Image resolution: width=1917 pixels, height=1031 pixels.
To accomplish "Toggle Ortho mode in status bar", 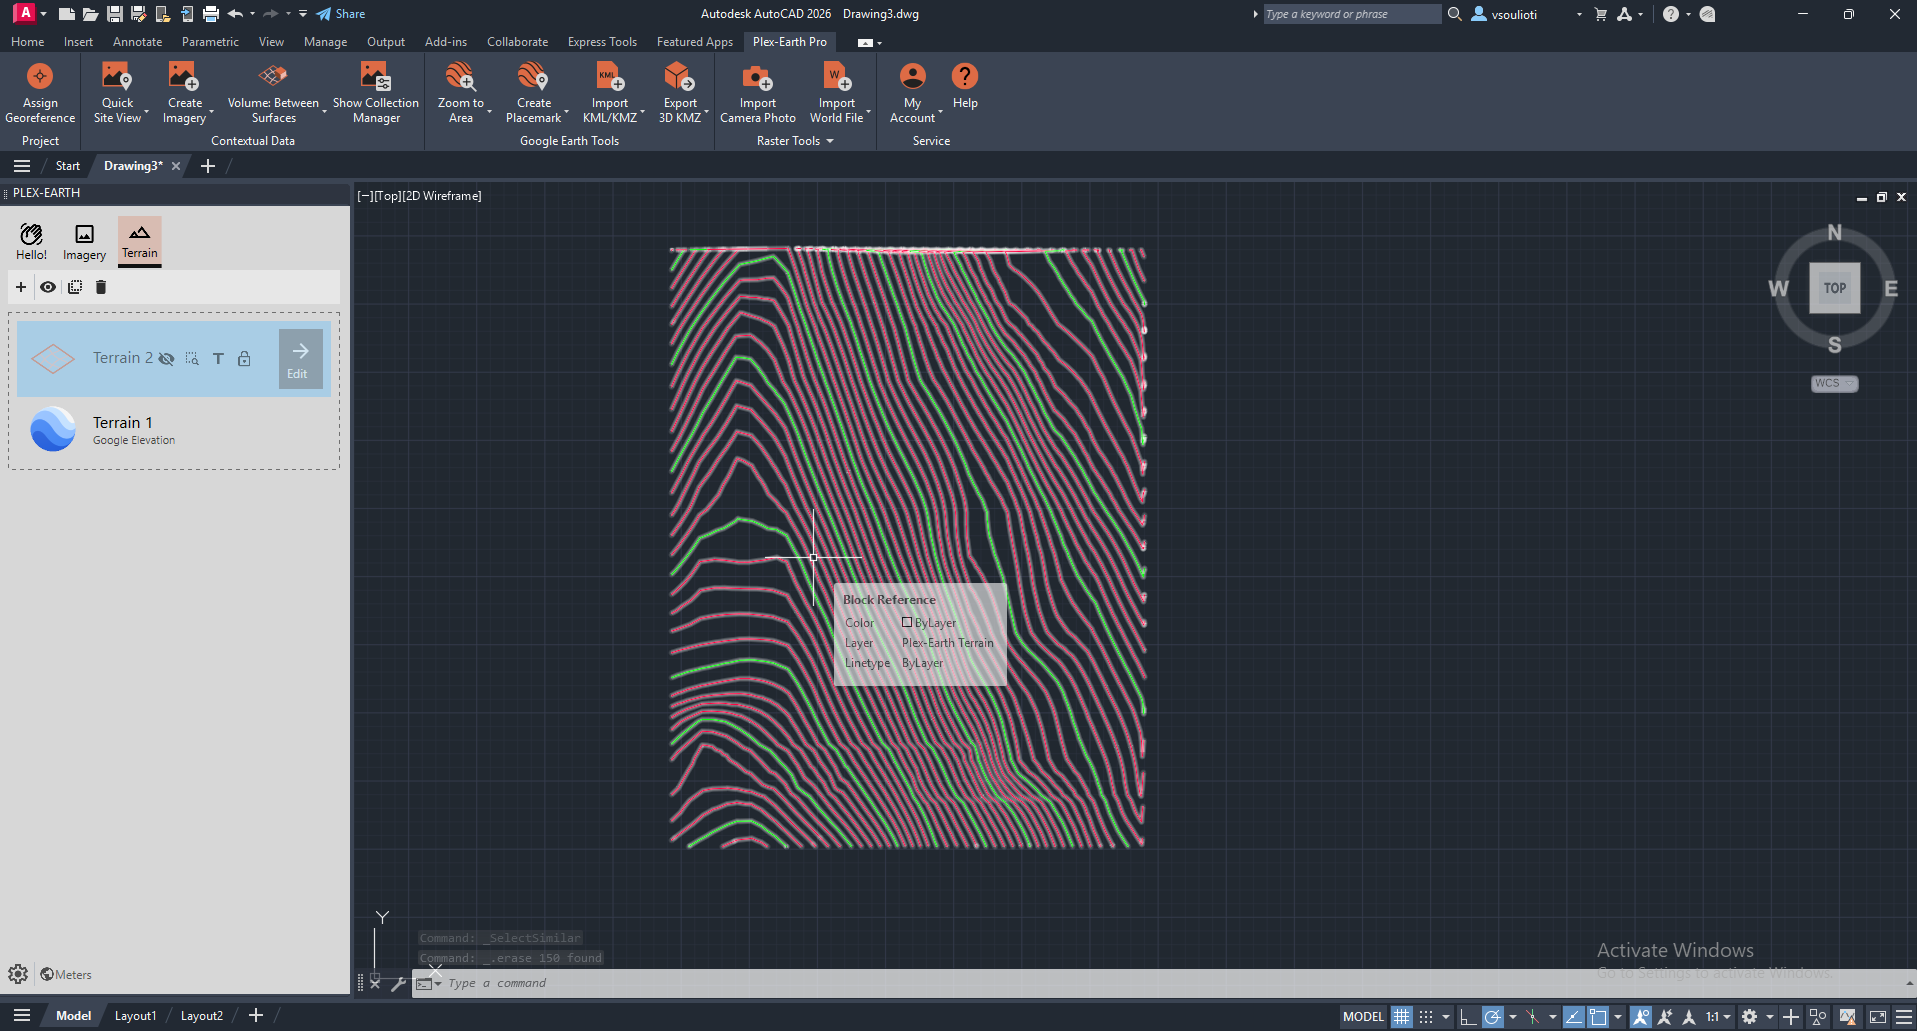I will pyautogui.click(x=1468, y=1016).
